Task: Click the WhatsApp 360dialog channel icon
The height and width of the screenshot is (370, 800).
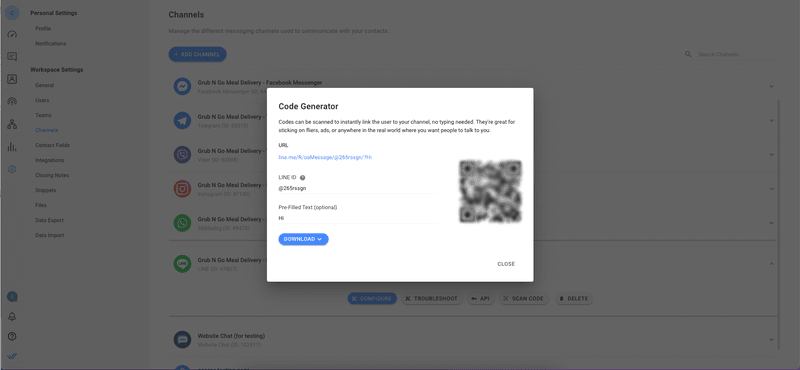Action: coord(182,223)
